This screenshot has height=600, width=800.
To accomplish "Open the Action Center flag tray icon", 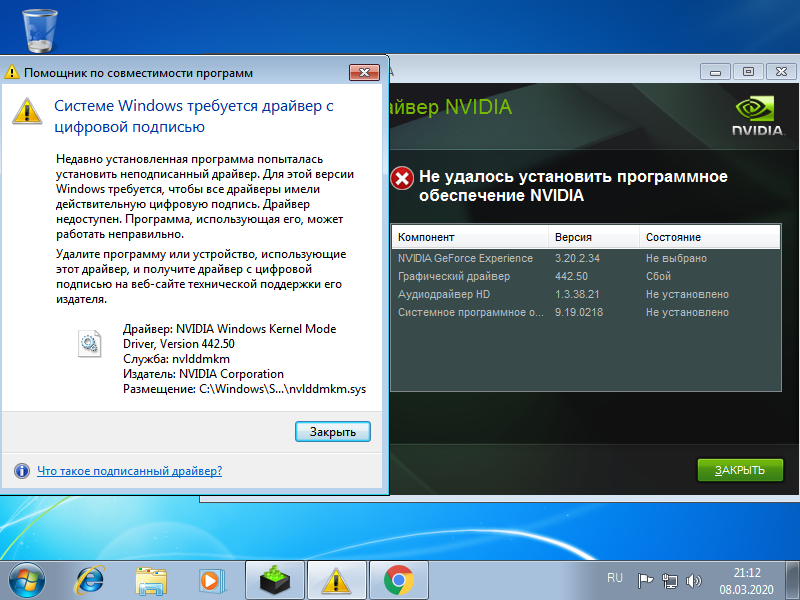I will coord(645,581).
